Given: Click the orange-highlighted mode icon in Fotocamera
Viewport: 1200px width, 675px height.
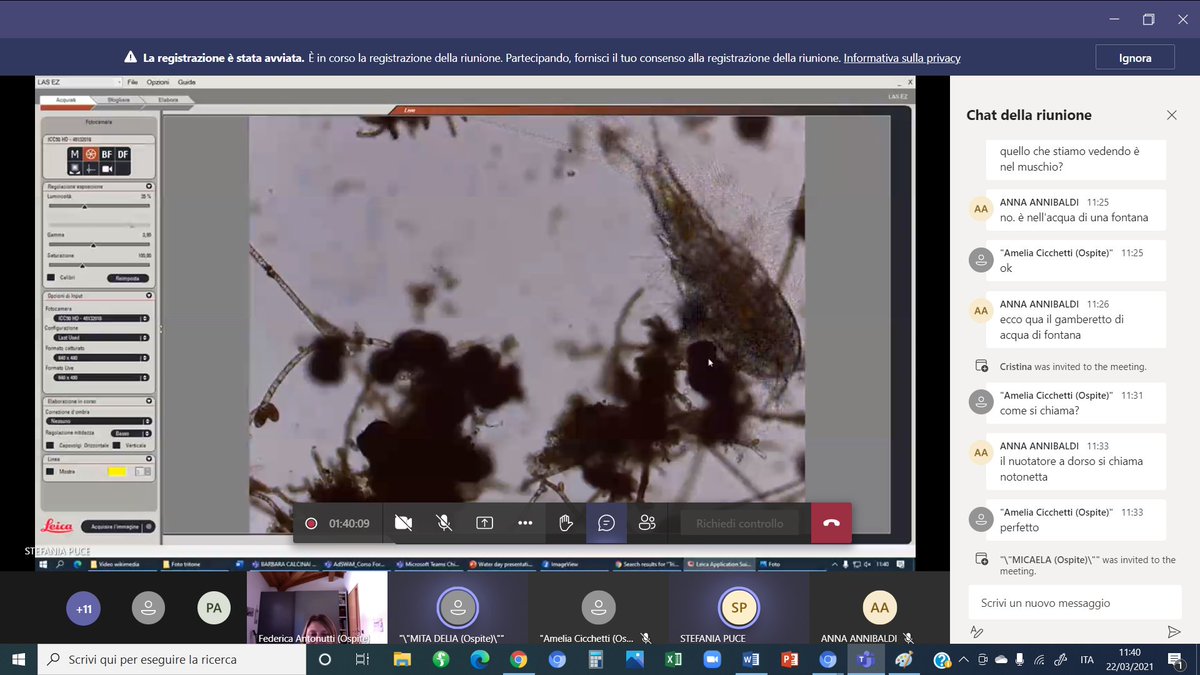Looking at the screenshot, I should (x=91, y=155).
